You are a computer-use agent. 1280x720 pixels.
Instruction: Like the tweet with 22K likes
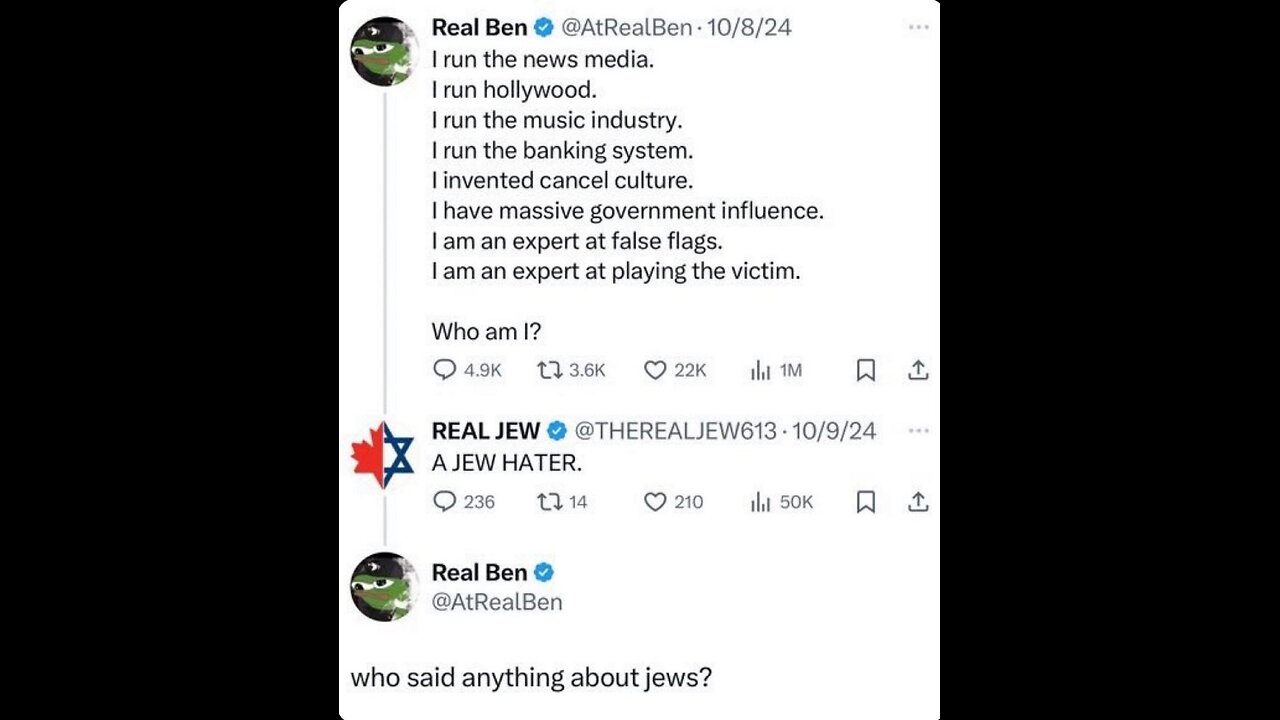point(655,370)
